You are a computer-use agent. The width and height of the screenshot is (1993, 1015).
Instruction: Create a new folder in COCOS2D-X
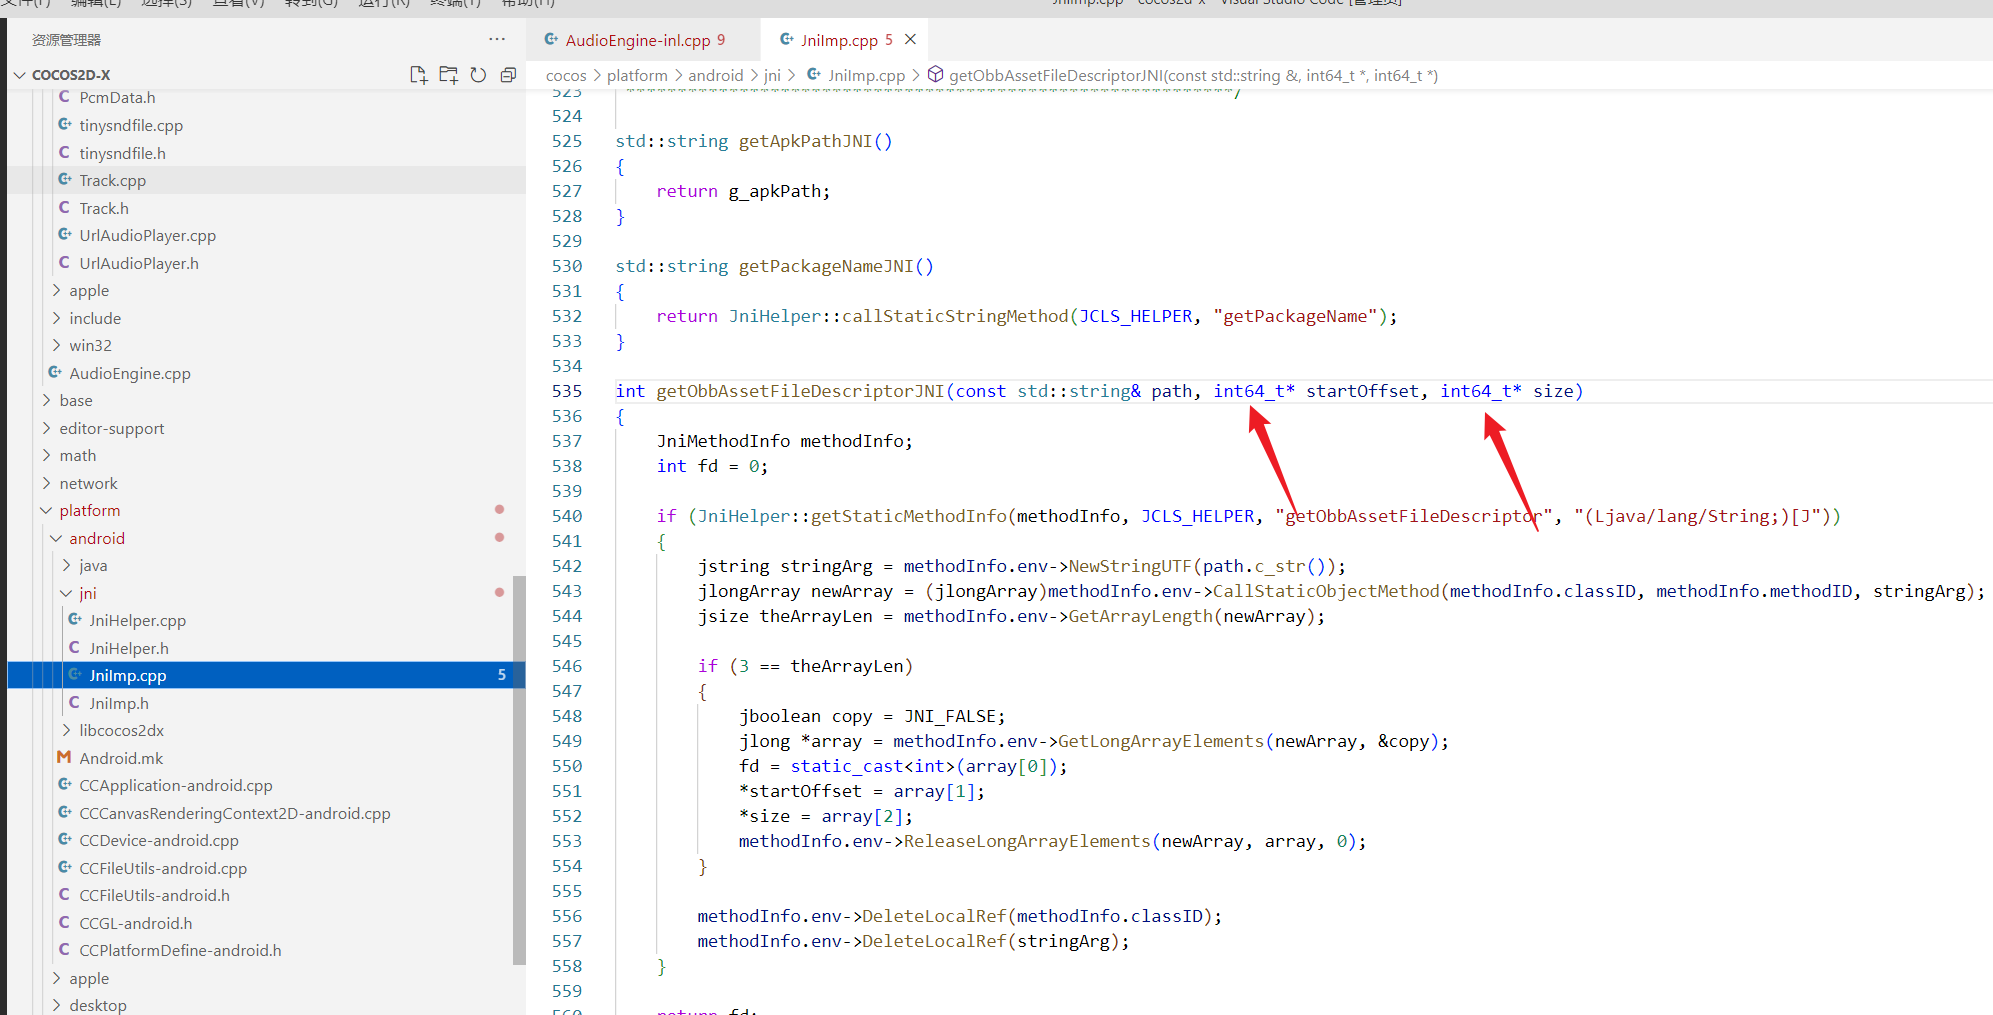tap(449, 75)
